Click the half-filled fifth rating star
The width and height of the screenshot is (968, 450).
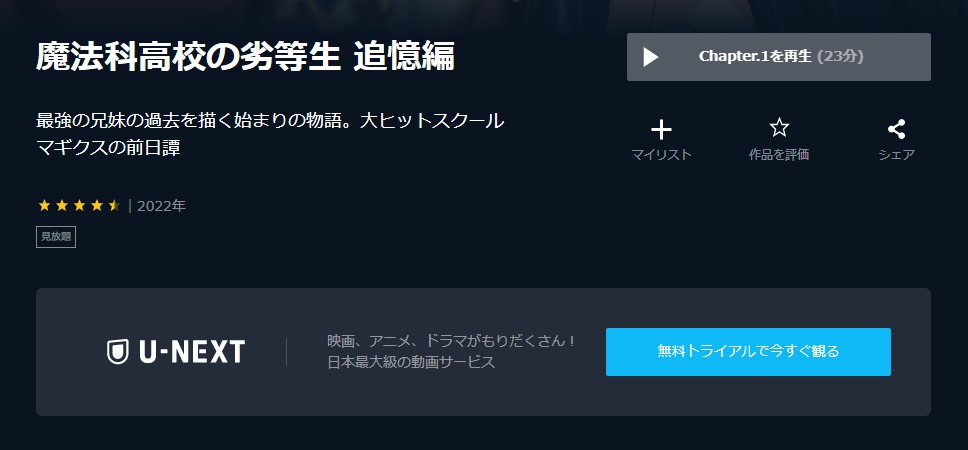pyautogui.click(x=114, y=206)
